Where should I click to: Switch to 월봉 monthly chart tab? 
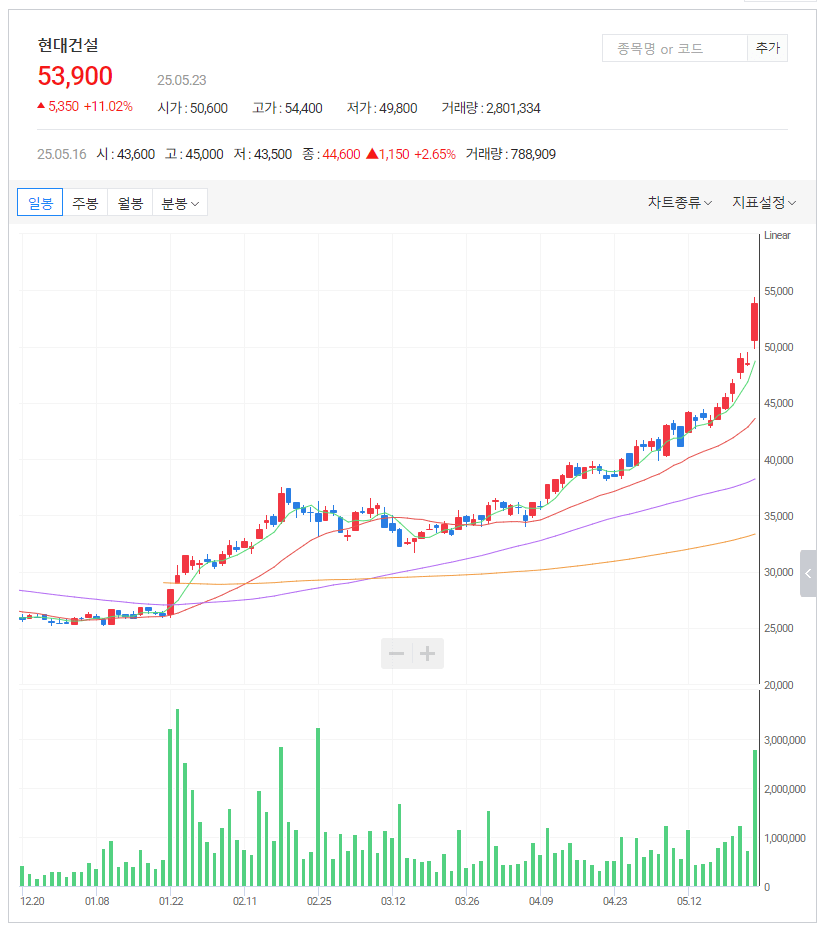tap(130, 203)
